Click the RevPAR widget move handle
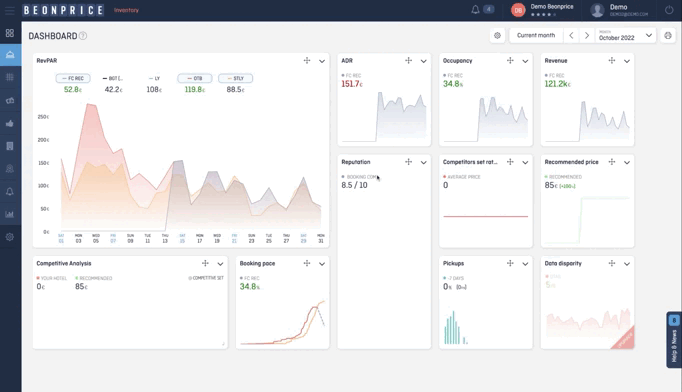This screenshot has height=392, width=682. pos(307,60)
